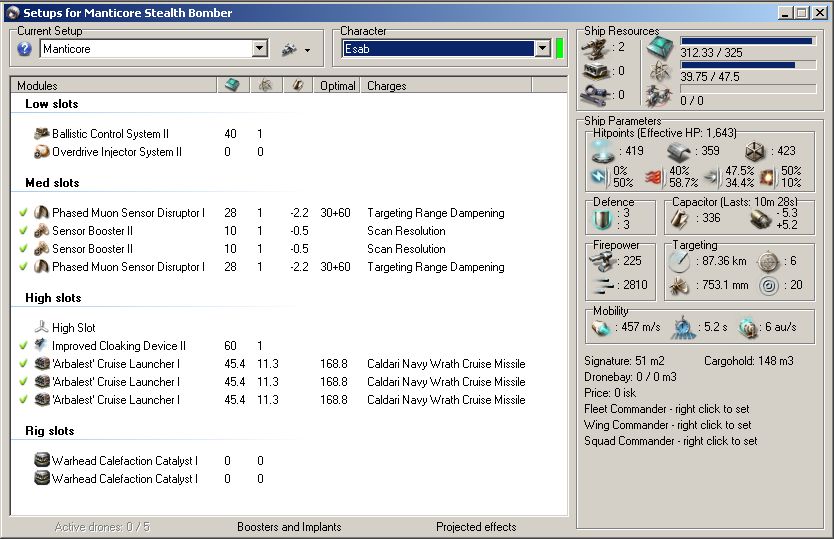
Task: Toggle the second Sensor Booster II checkmark
Action: (x=23, y=249)
